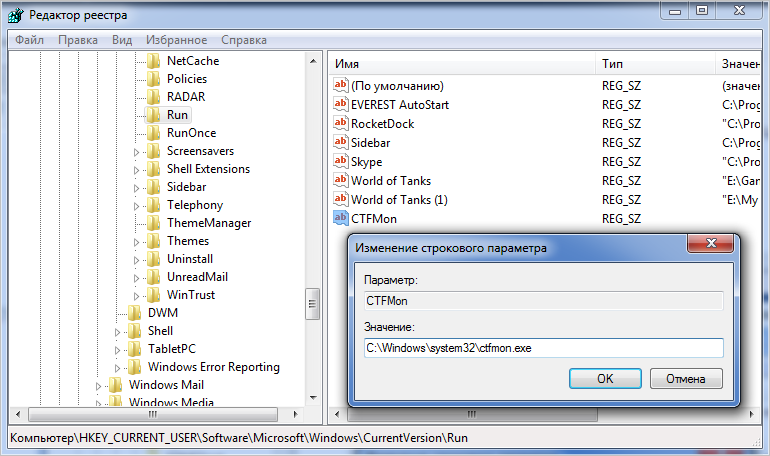Click the CTFMon string value icon
This screenshot has height=456, width=770.
(x=340, y=218)
